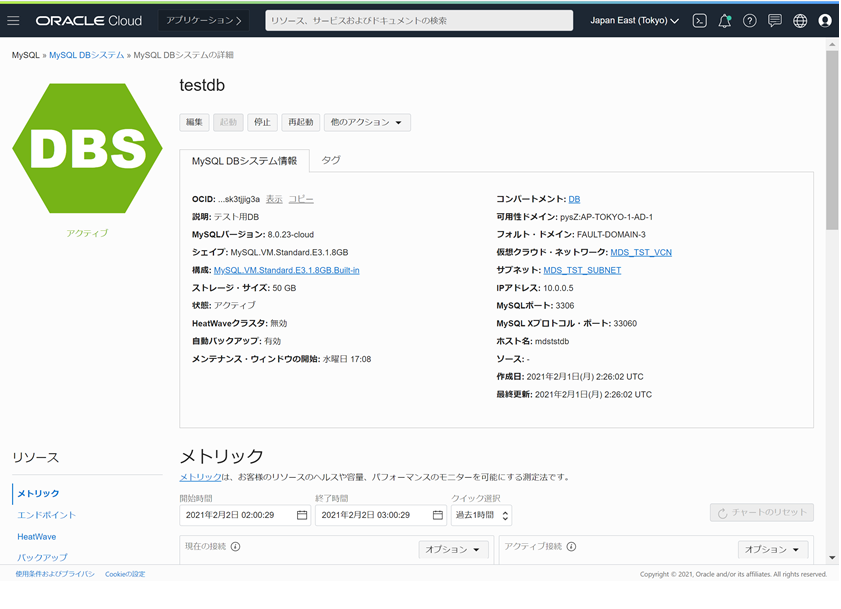Click the help question mark icon

[750, 20]
